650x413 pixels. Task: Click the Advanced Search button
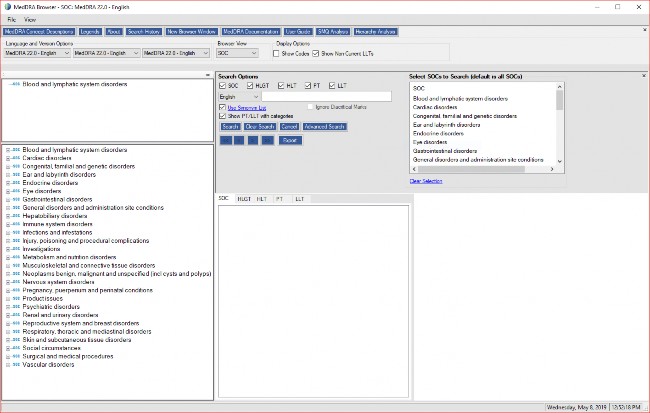click(x=323, y=127)
